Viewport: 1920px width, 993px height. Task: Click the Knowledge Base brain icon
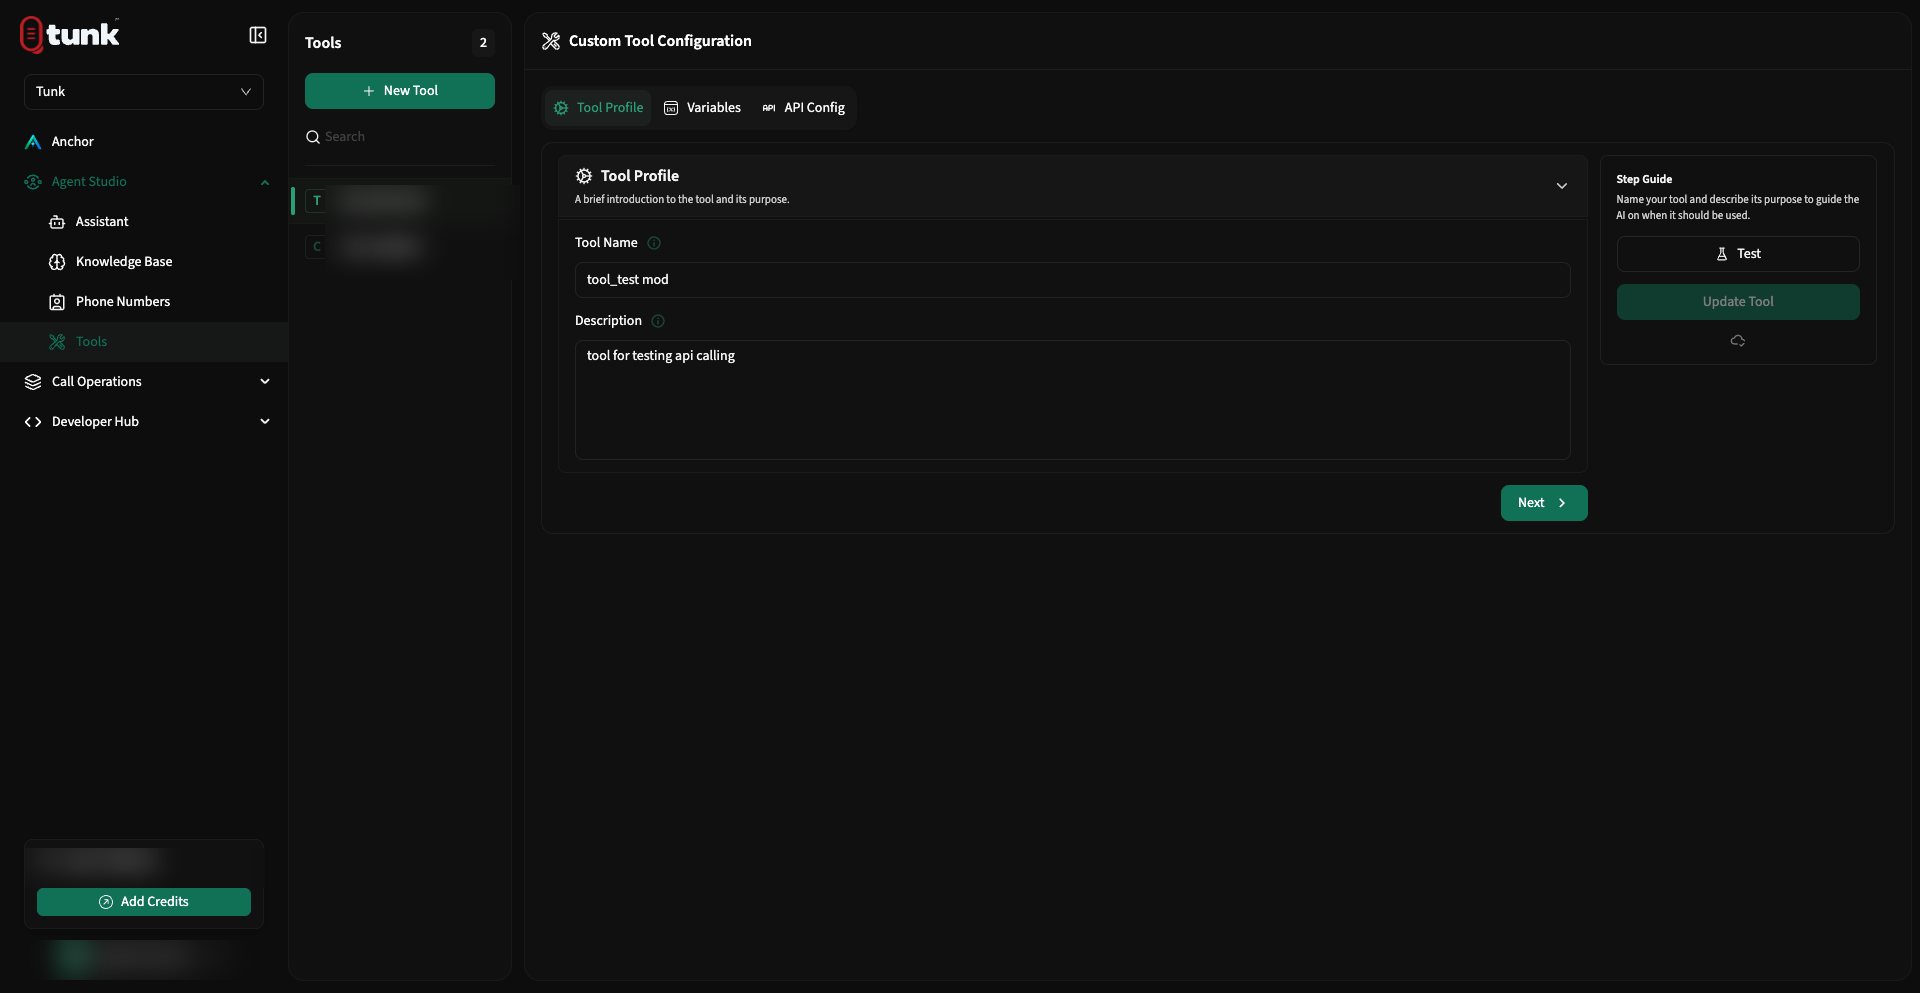click(x=57, y=262)
